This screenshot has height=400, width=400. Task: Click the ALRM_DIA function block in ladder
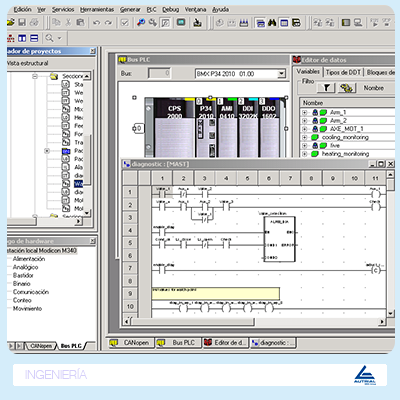(x=279, y=239)
